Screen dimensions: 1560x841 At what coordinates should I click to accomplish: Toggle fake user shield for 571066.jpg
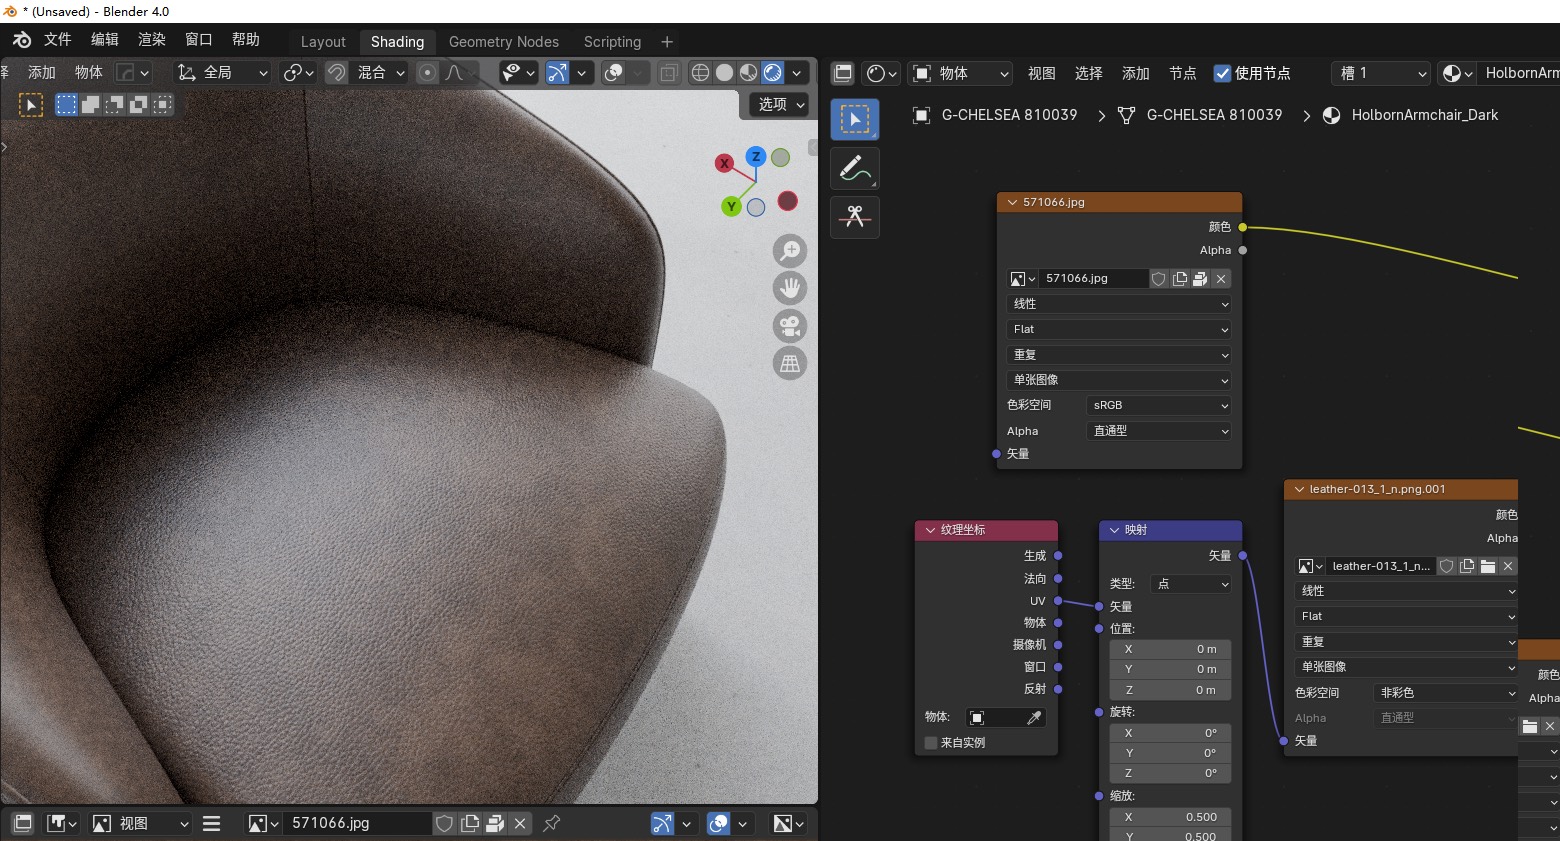(x=1158, y=279)
